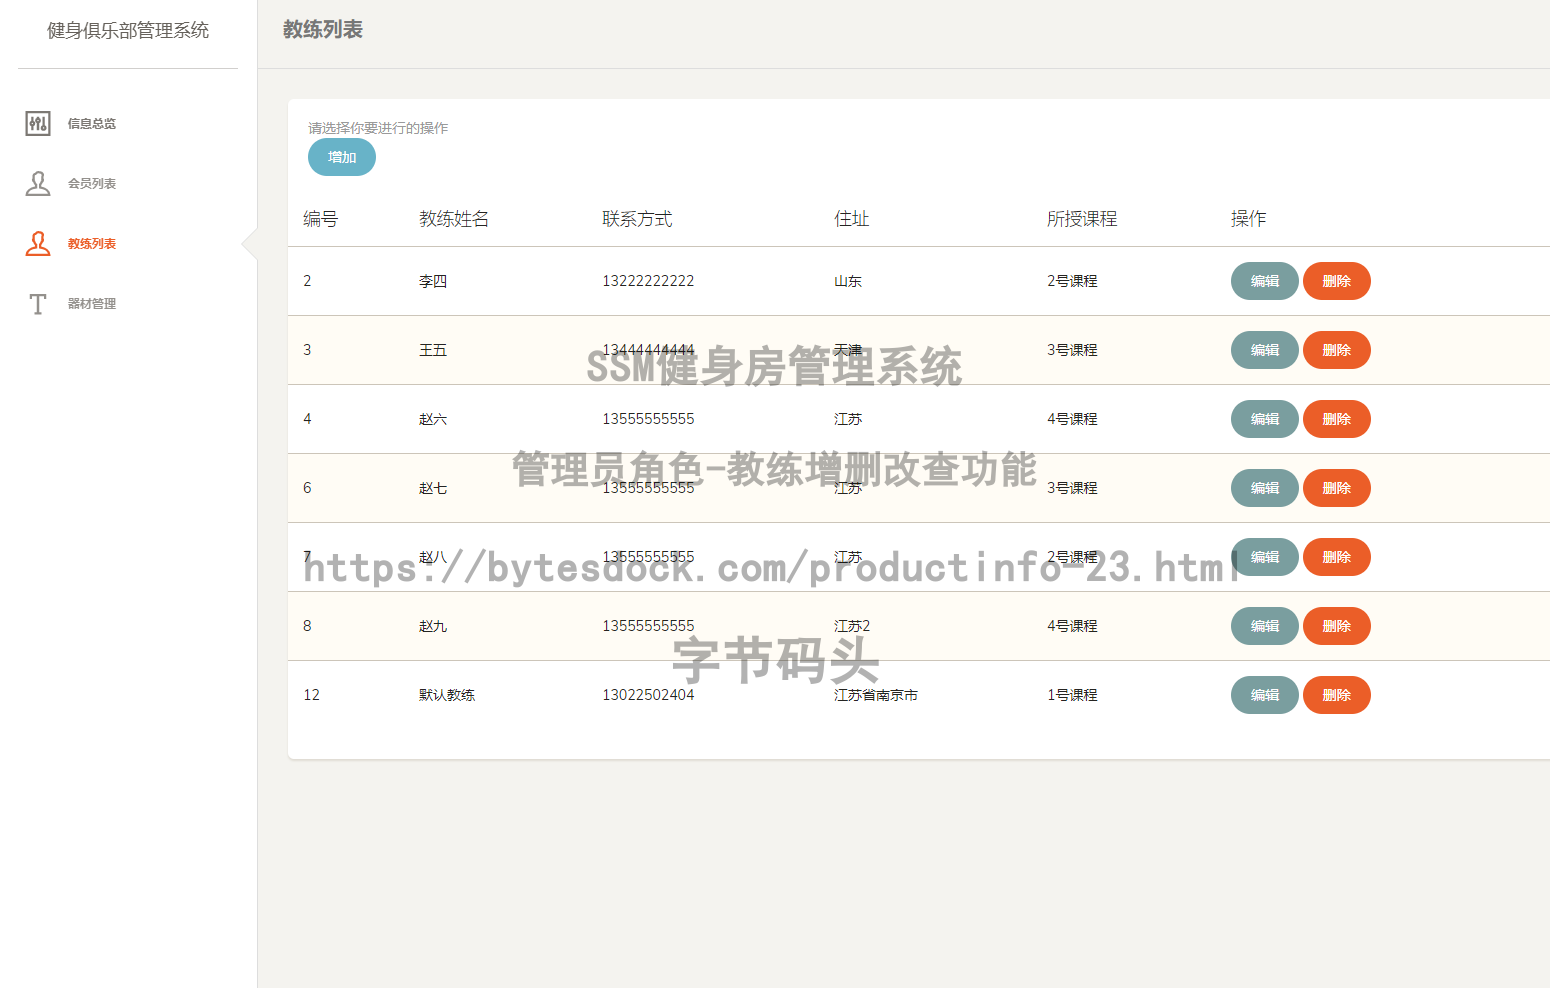Click the 器材管理 T-shaped icon
The width and height of the screenshot is (1550, 988).
click(38, 304)
